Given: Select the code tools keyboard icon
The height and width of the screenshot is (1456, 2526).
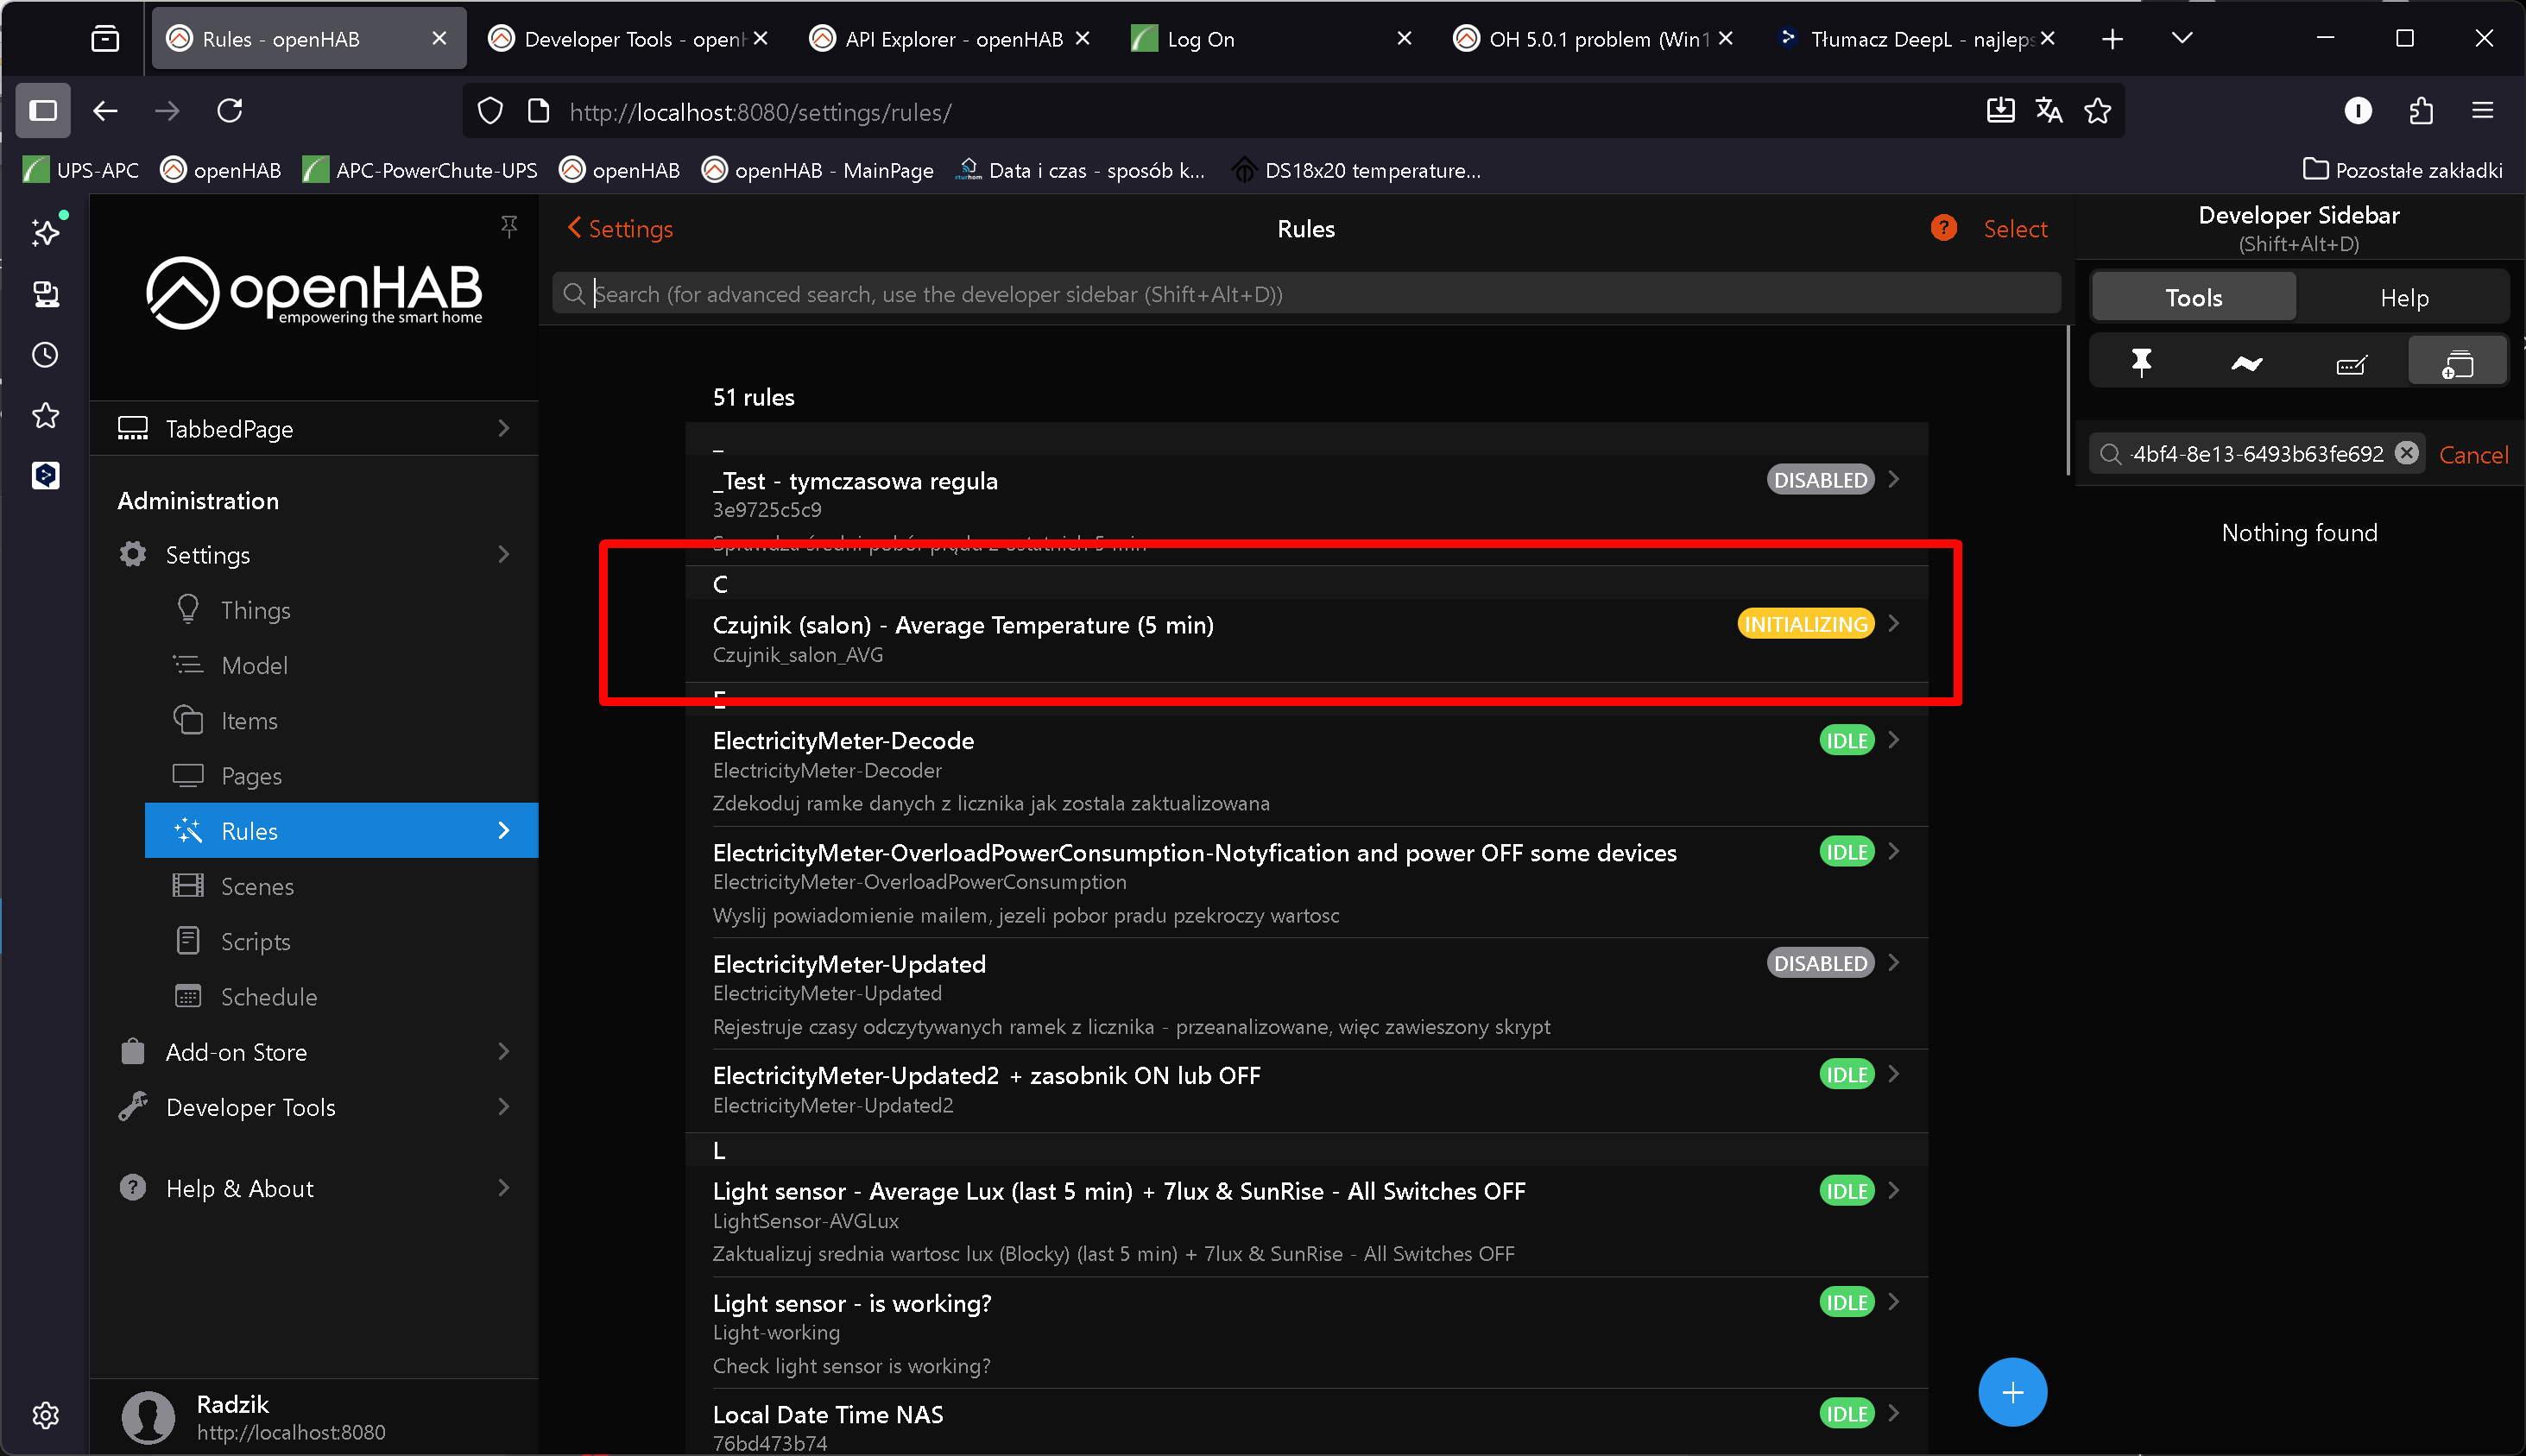Looking at the screenshot, I should tap(2351, 365).
